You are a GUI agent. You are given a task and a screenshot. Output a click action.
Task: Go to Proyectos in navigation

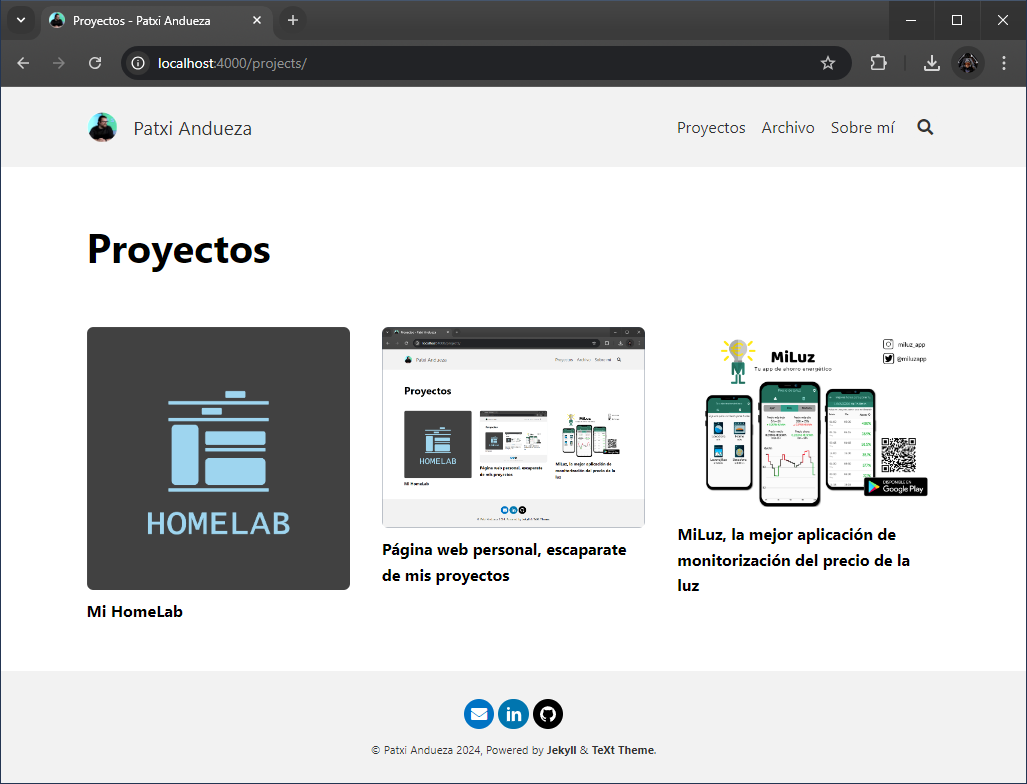pyautogui.click(x=711, y=128)
